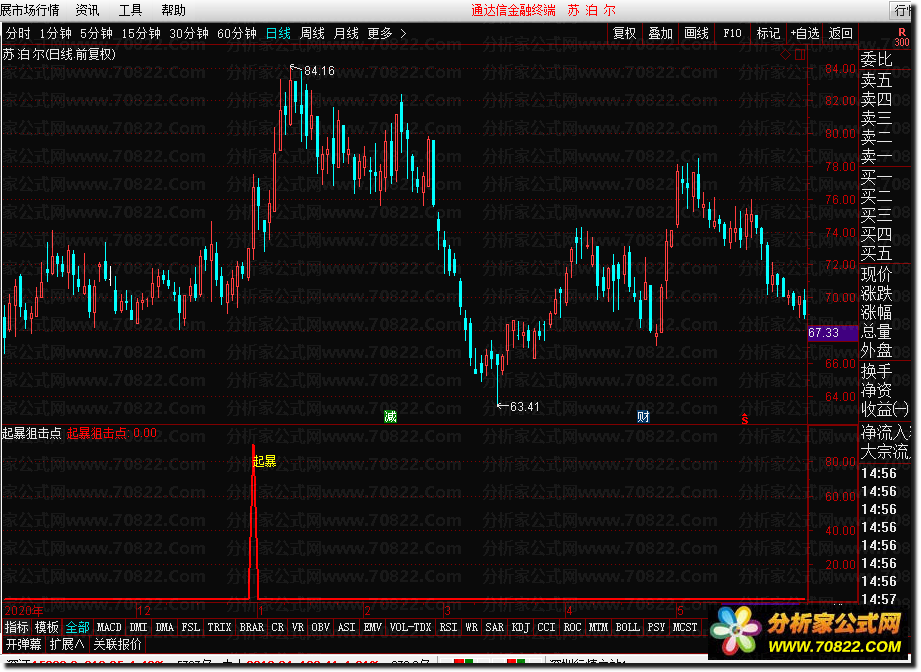Switch the indicator to MACD
This screenshot has height=672, width=921.
[109, 627]
